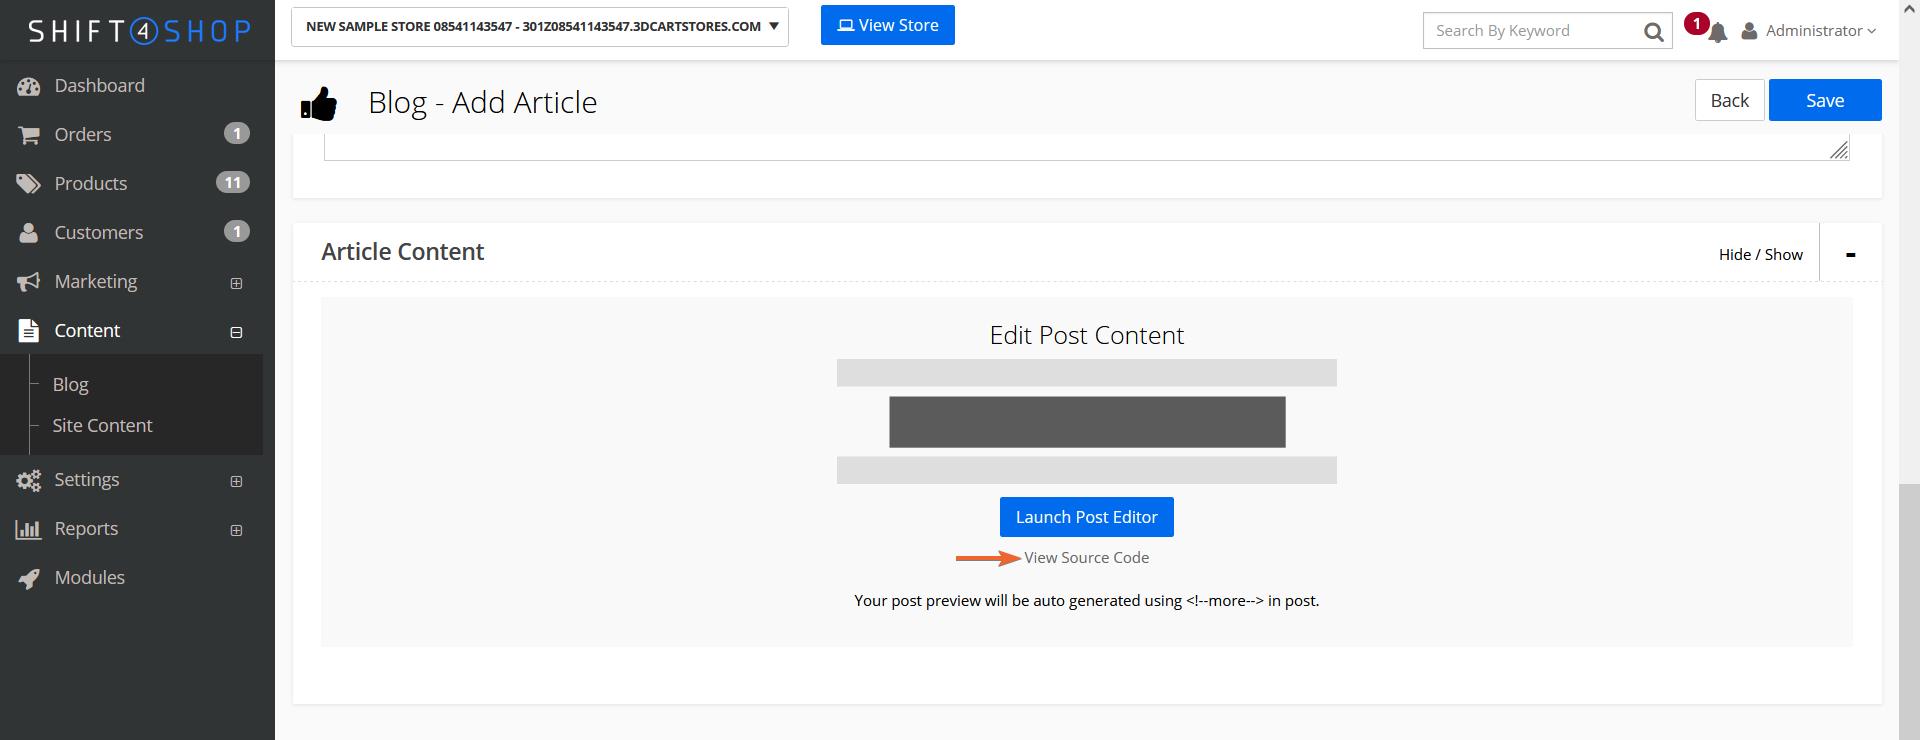The image size is (1920, 740).
Task: Click the View Source Code link
Action: 1086,558
